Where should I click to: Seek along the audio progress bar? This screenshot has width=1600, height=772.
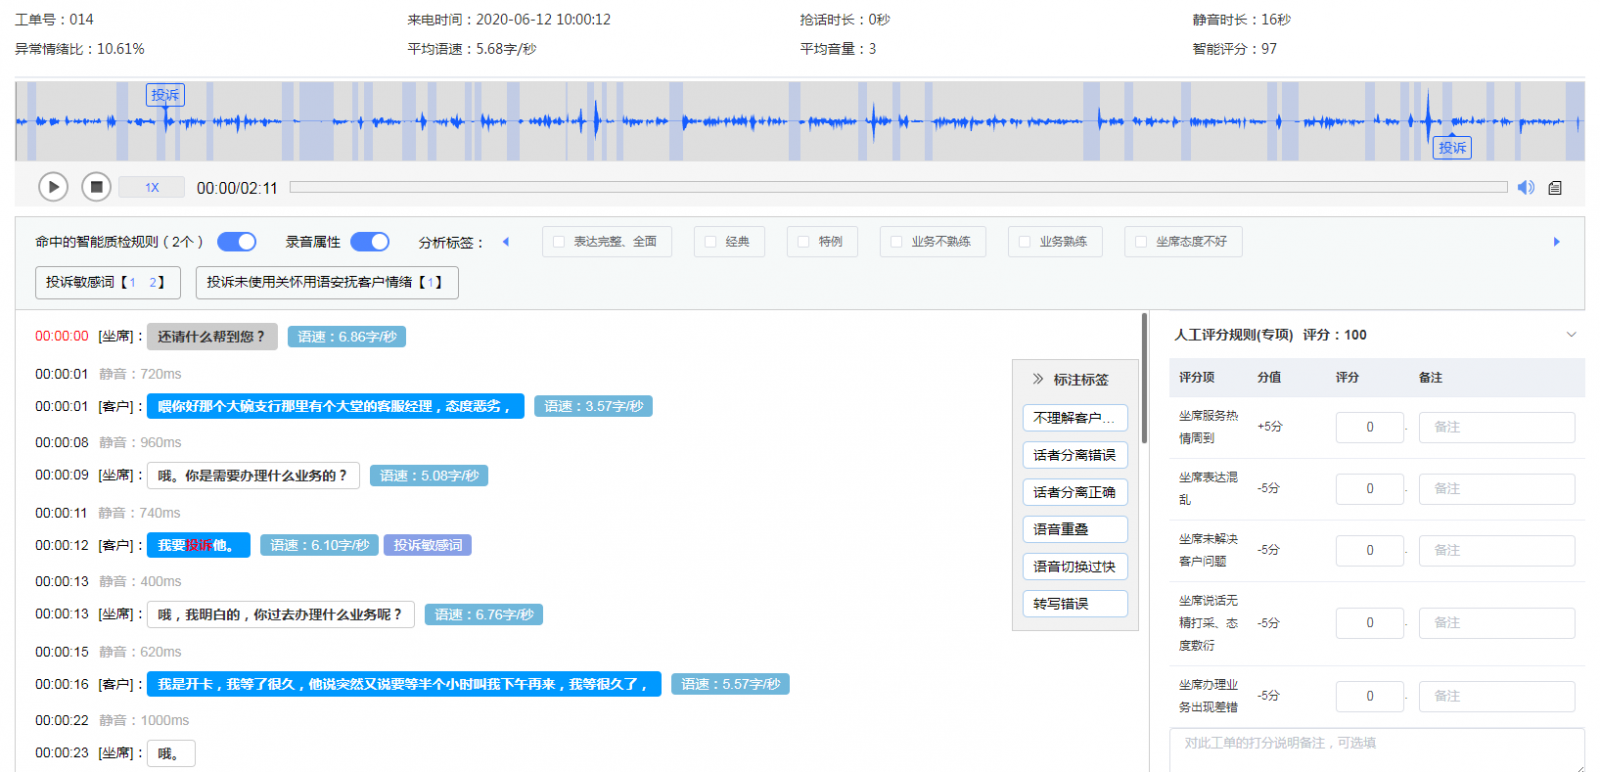(x=898, y=187)
